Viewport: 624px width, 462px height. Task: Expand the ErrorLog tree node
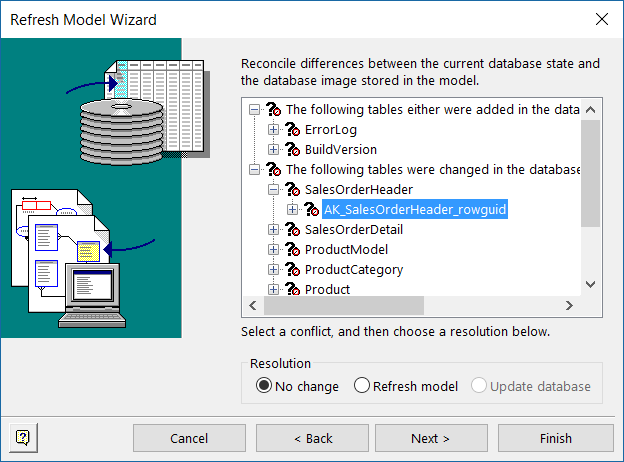[273, 130]
